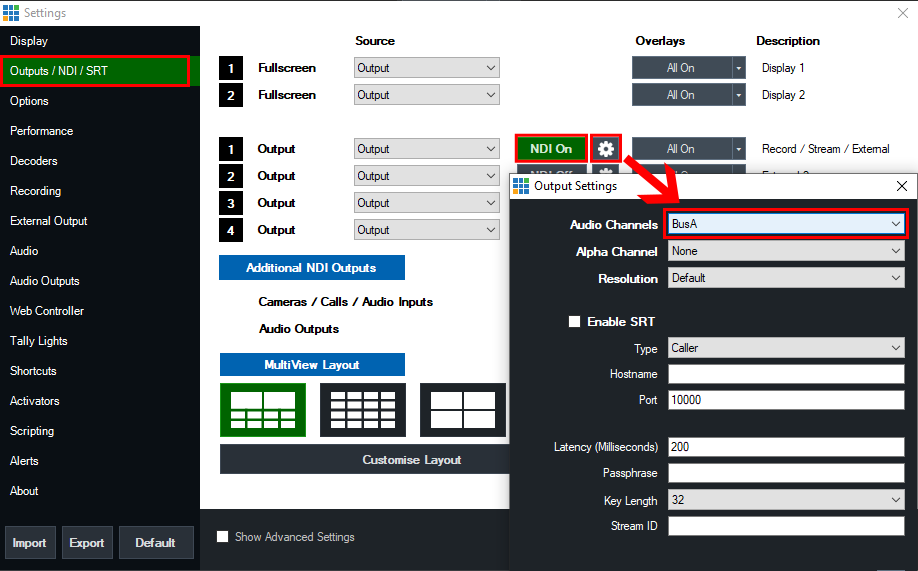Screen dimensions: 918x571
Task: Check Show Advanced Settings
Action: (x=223, y=537)
